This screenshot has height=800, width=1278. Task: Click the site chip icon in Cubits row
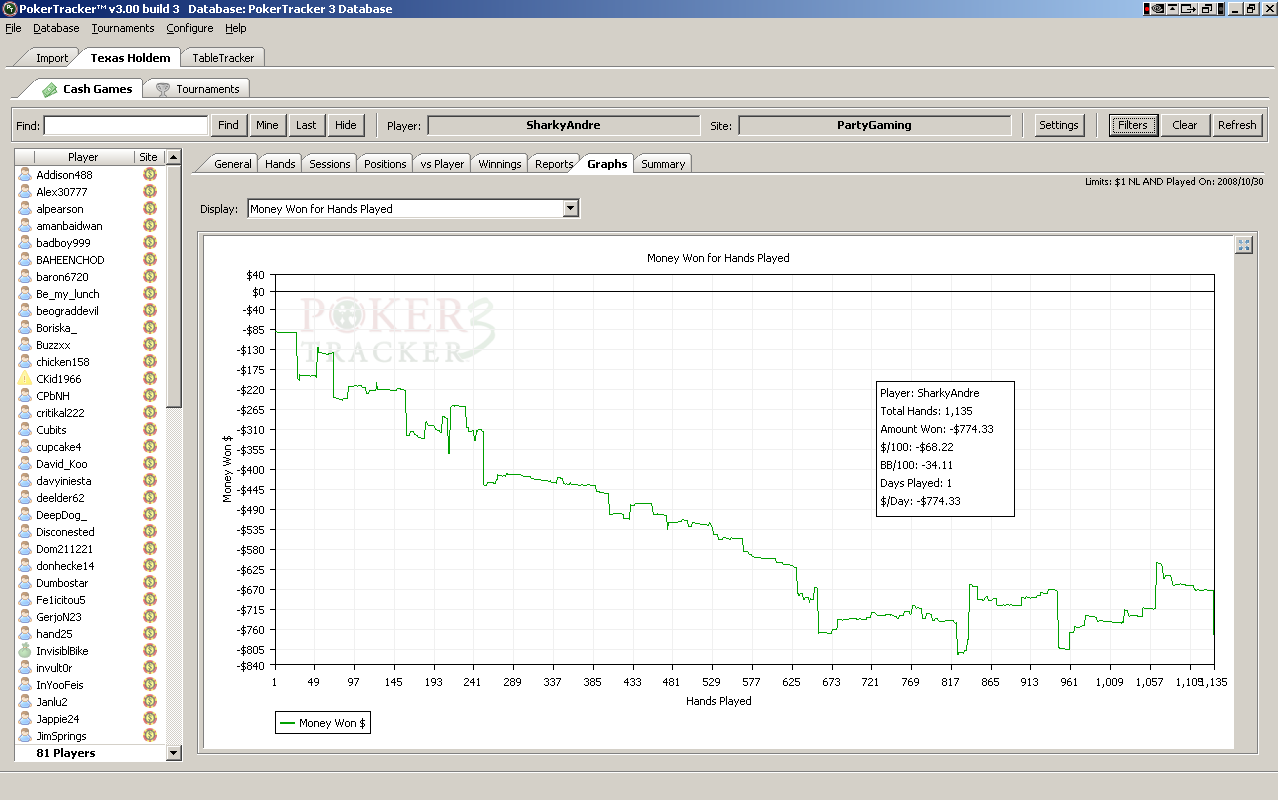[x=150, y=430]
